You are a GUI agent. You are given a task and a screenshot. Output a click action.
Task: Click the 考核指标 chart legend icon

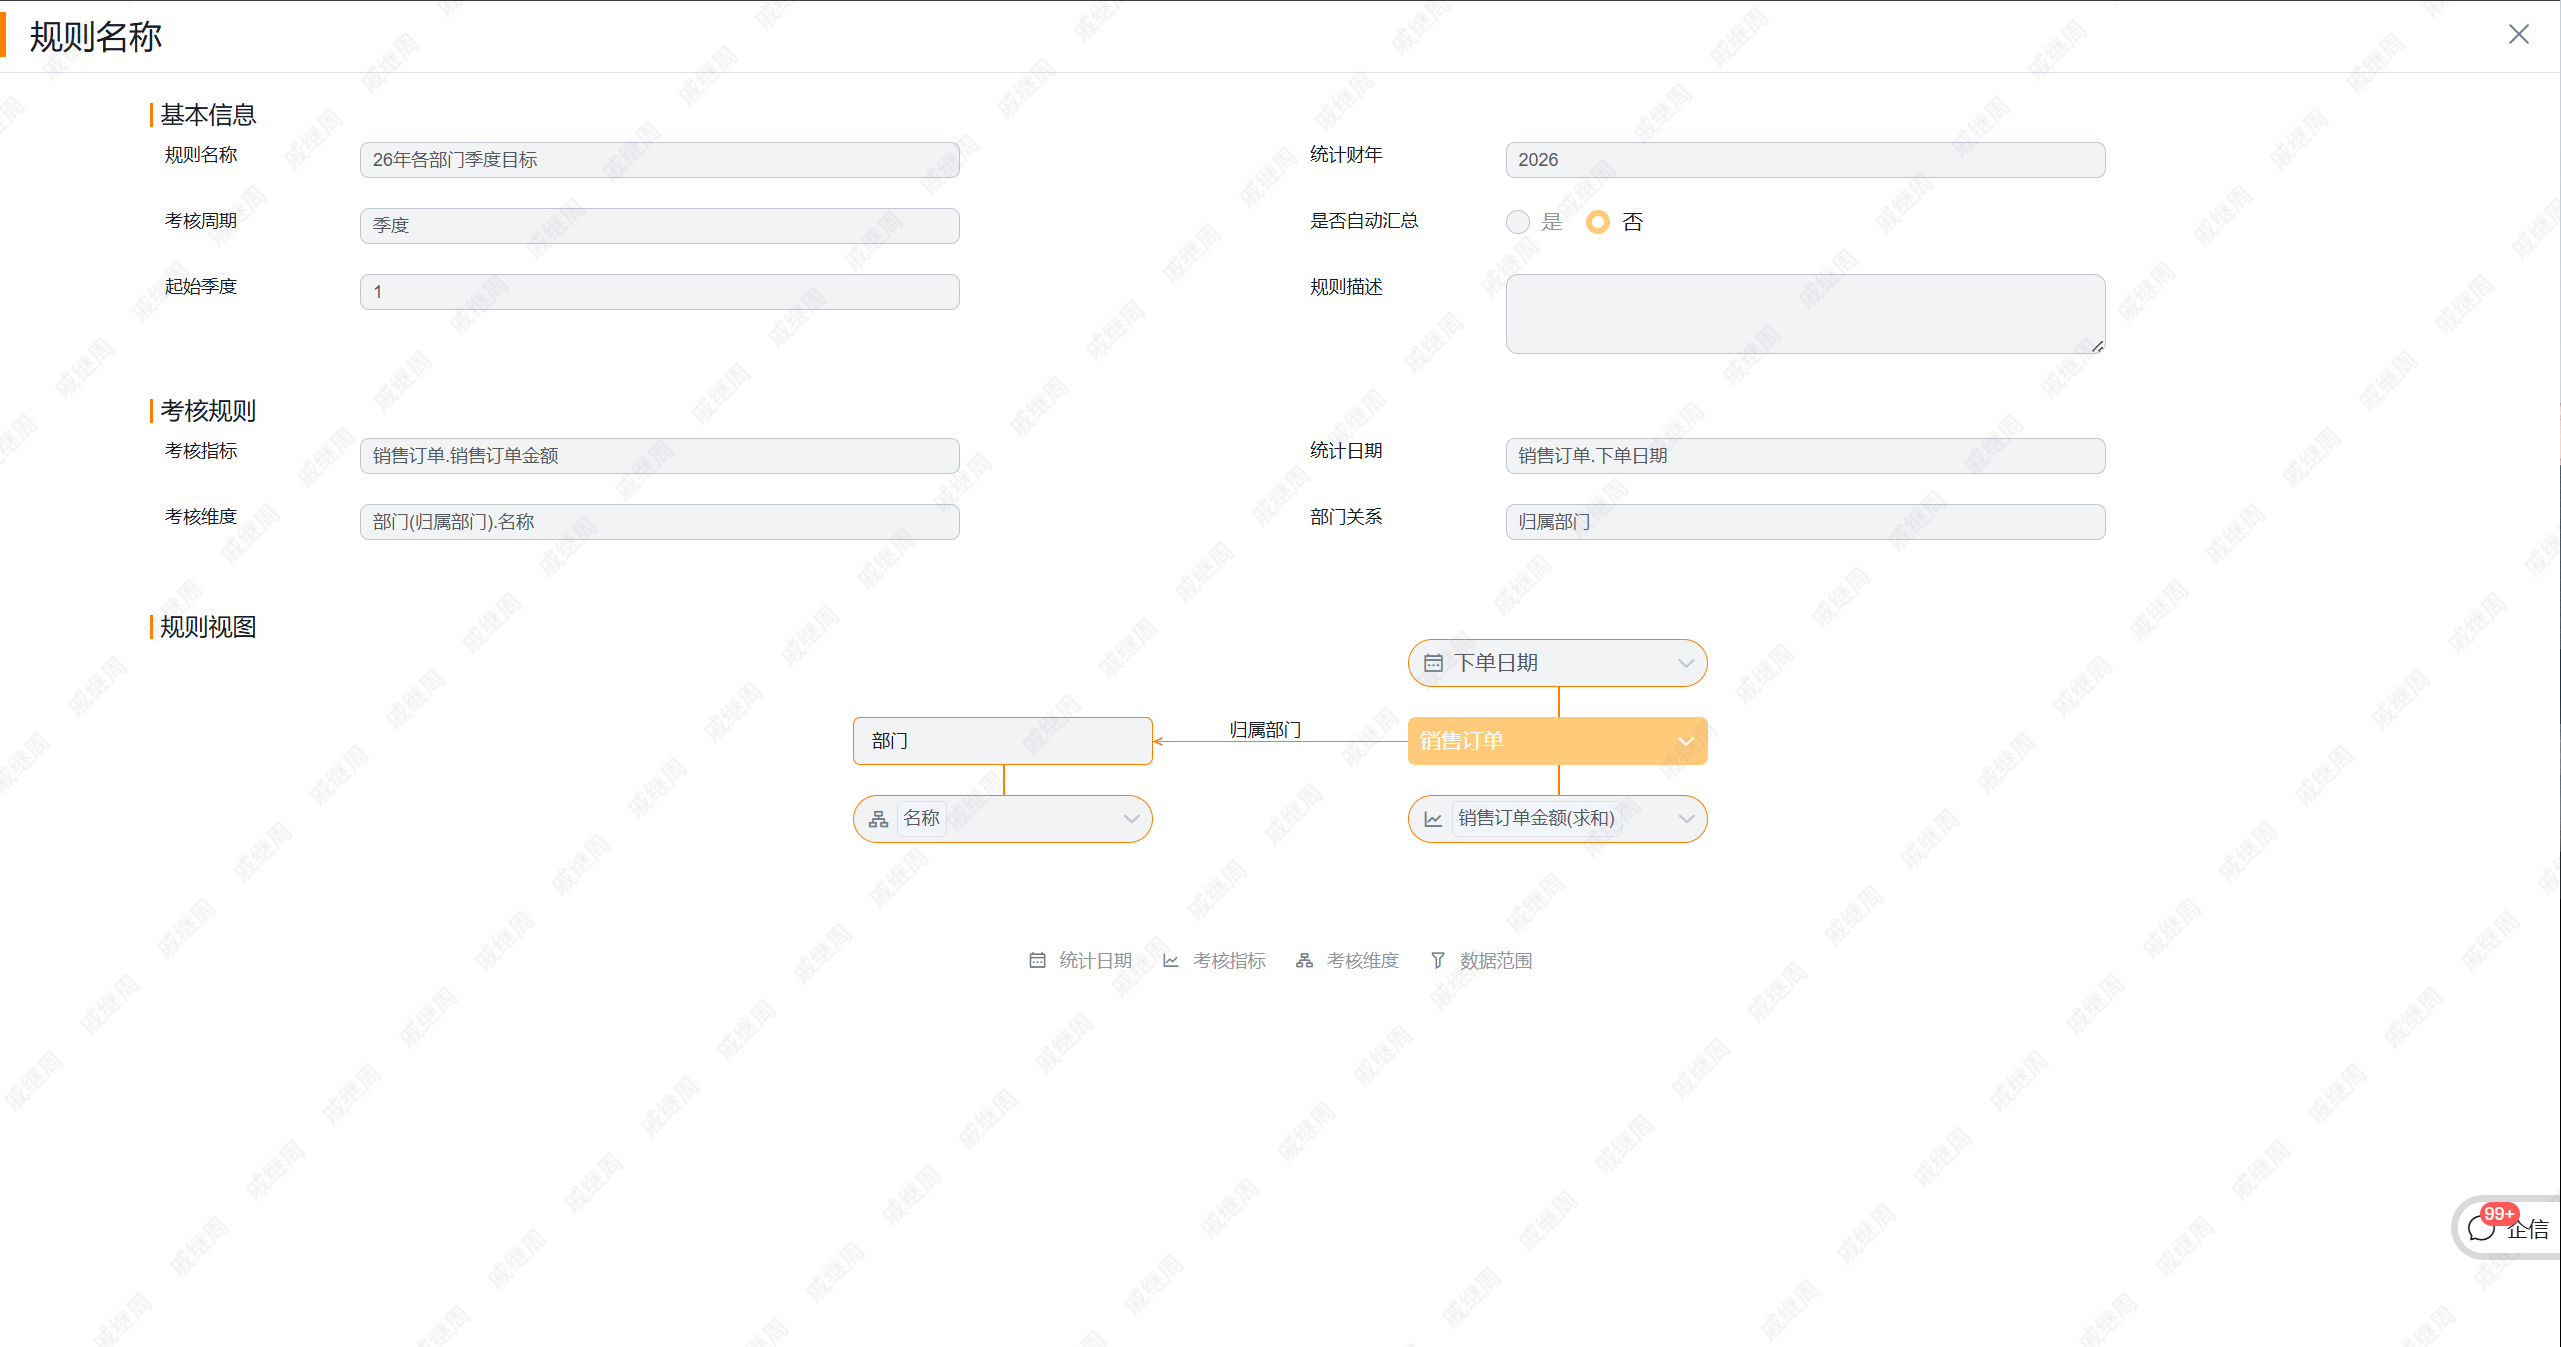coord(1170,960)
